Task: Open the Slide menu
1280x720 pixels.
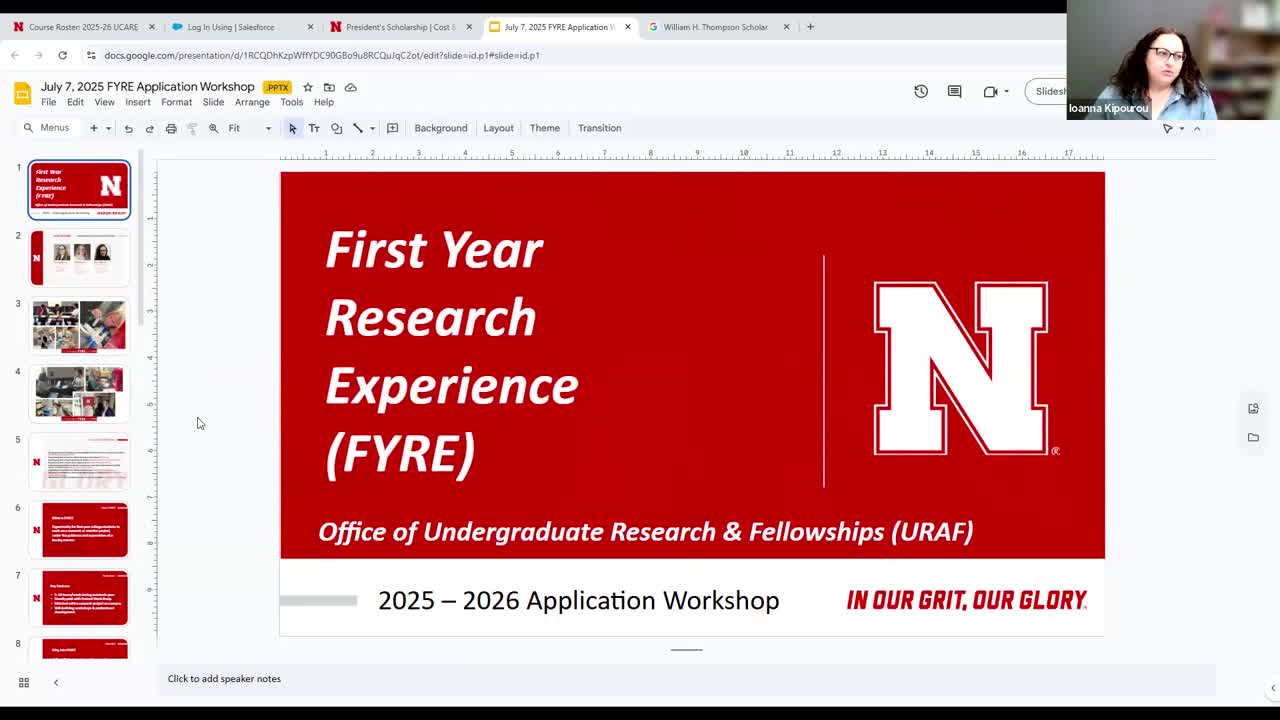Action: point(213,102)
